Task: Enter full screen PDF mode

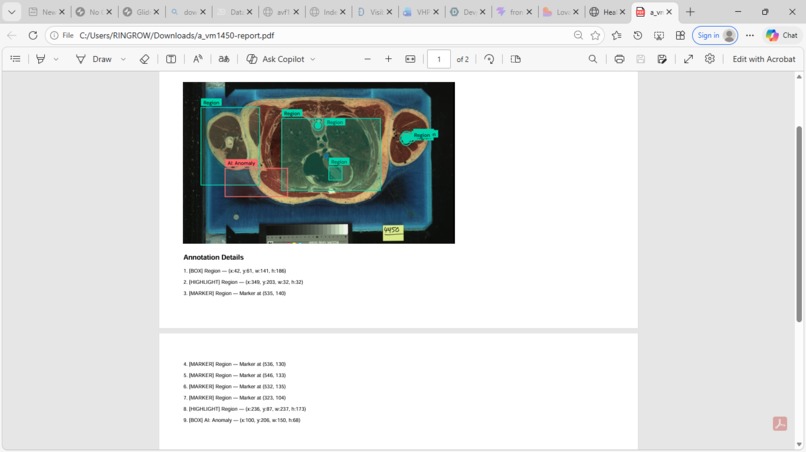Action: (x=688, y=59)
